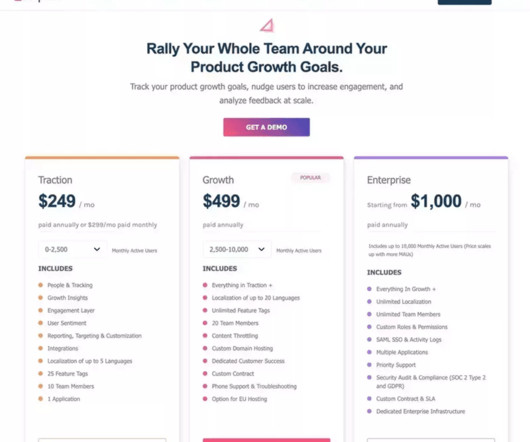530x442 pixels.
Task: Click the GET A DEMO button
Action: coord(266,127)
